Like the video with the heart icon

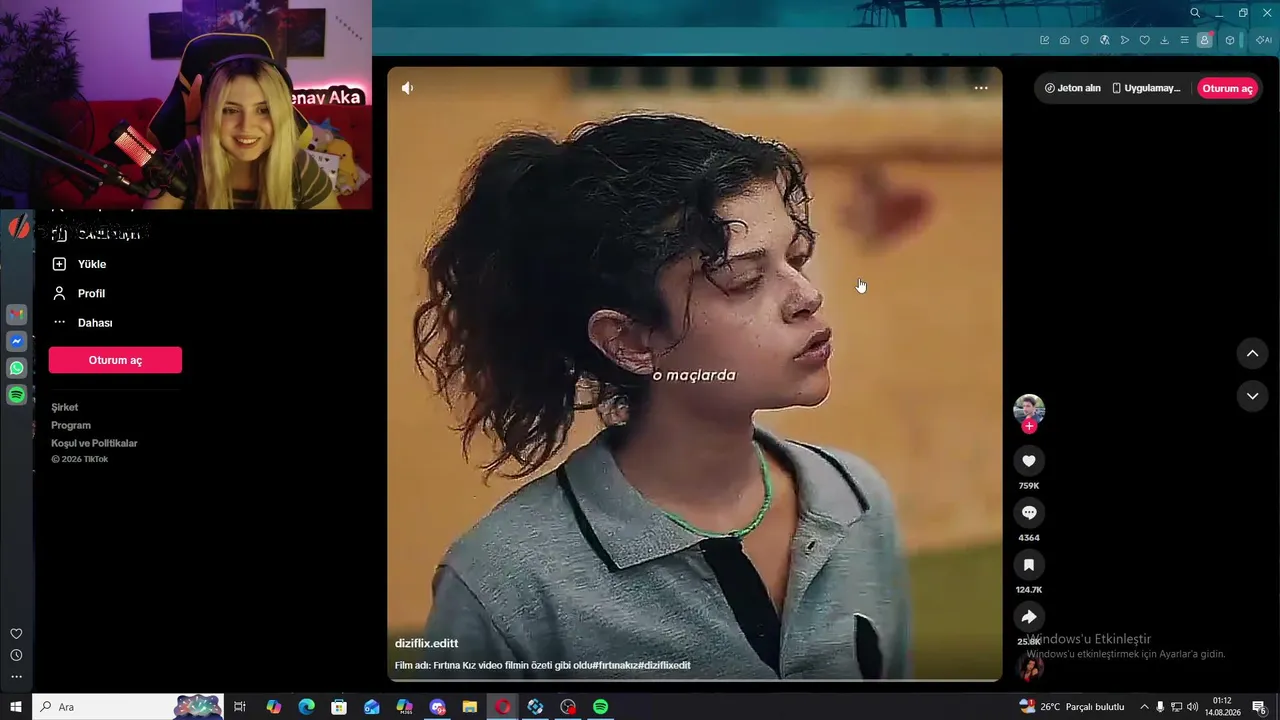point(1029,461)
